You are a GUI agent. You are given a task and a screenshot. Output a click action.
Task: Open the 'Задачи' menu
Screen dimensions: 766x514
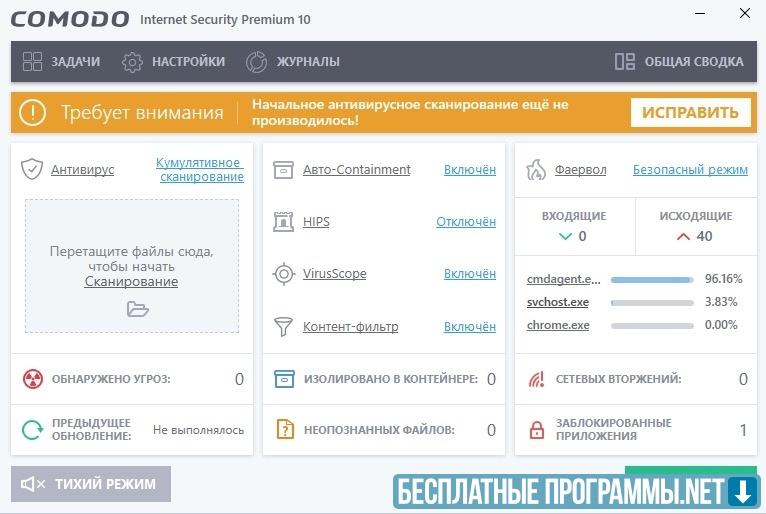coord(61,61)
